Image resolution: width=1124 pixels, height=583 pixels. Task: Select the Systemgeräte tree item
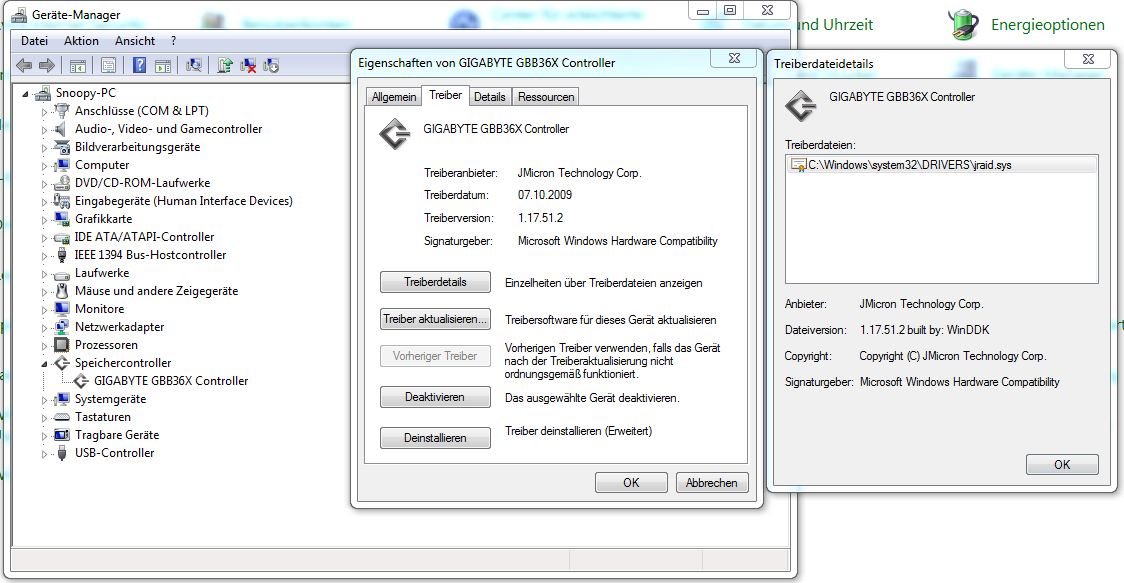[x=110, y=399]
